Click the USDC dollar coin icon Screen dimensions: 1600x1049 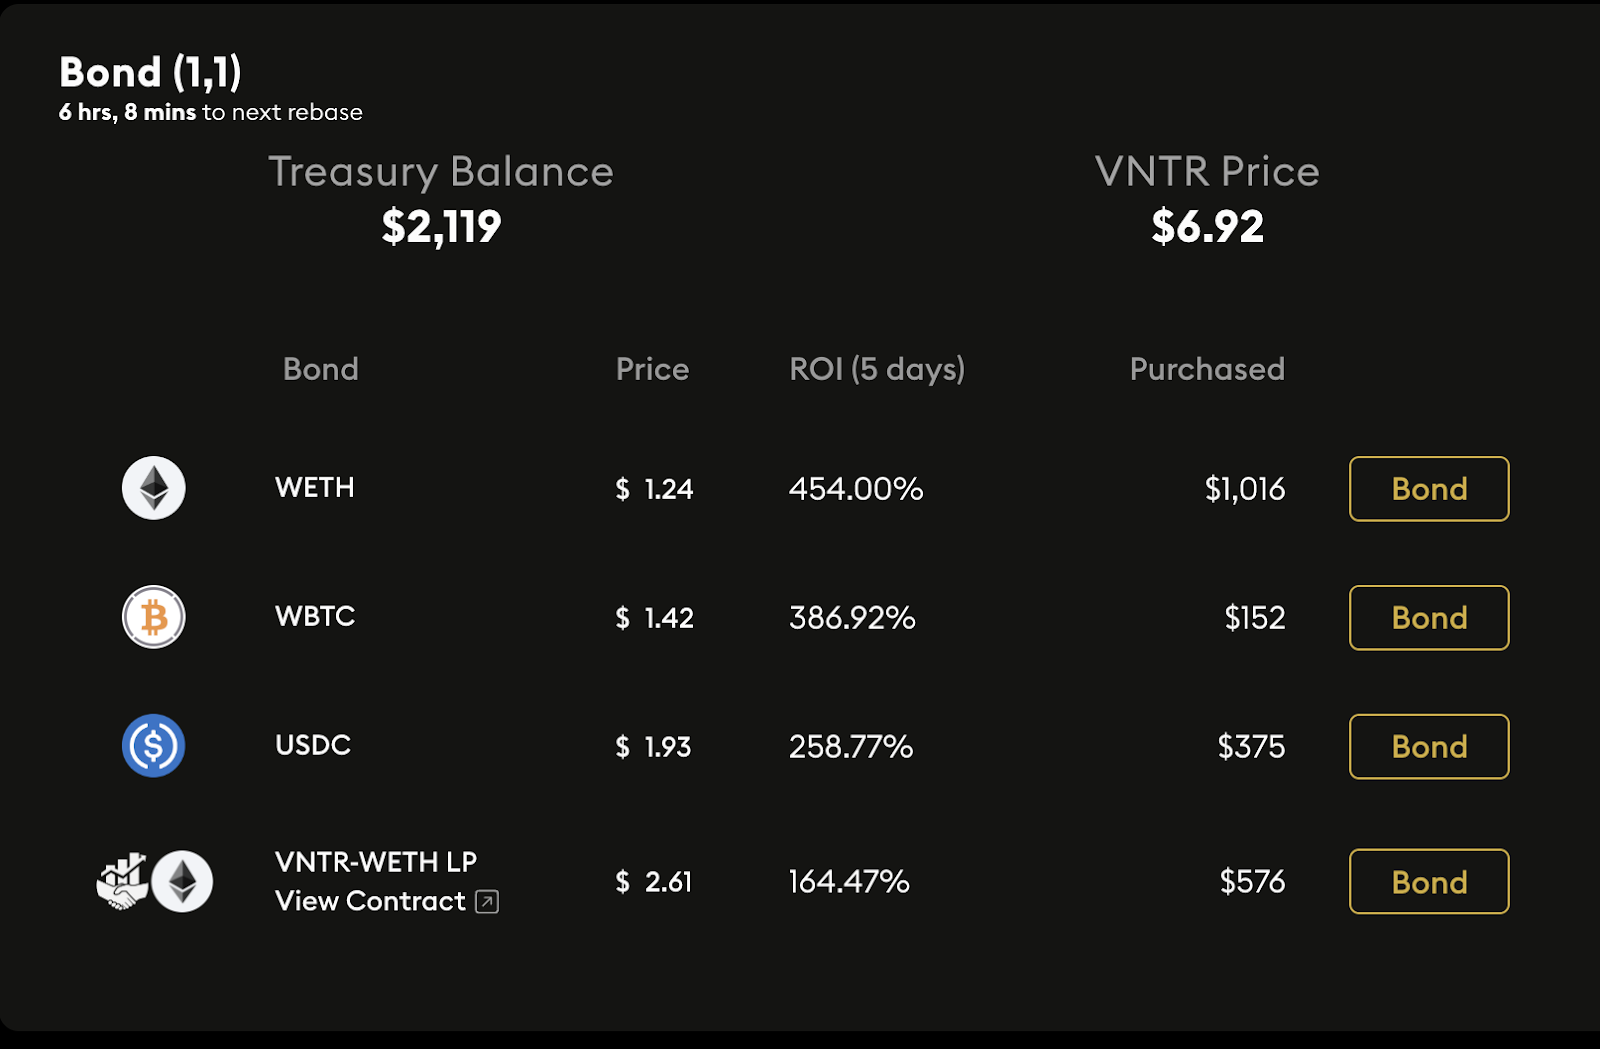click(x=153, y=746)
